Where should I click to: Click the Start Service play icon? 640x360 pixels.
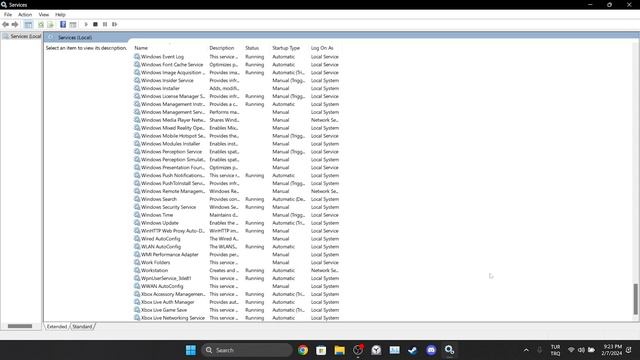(86, 24)
